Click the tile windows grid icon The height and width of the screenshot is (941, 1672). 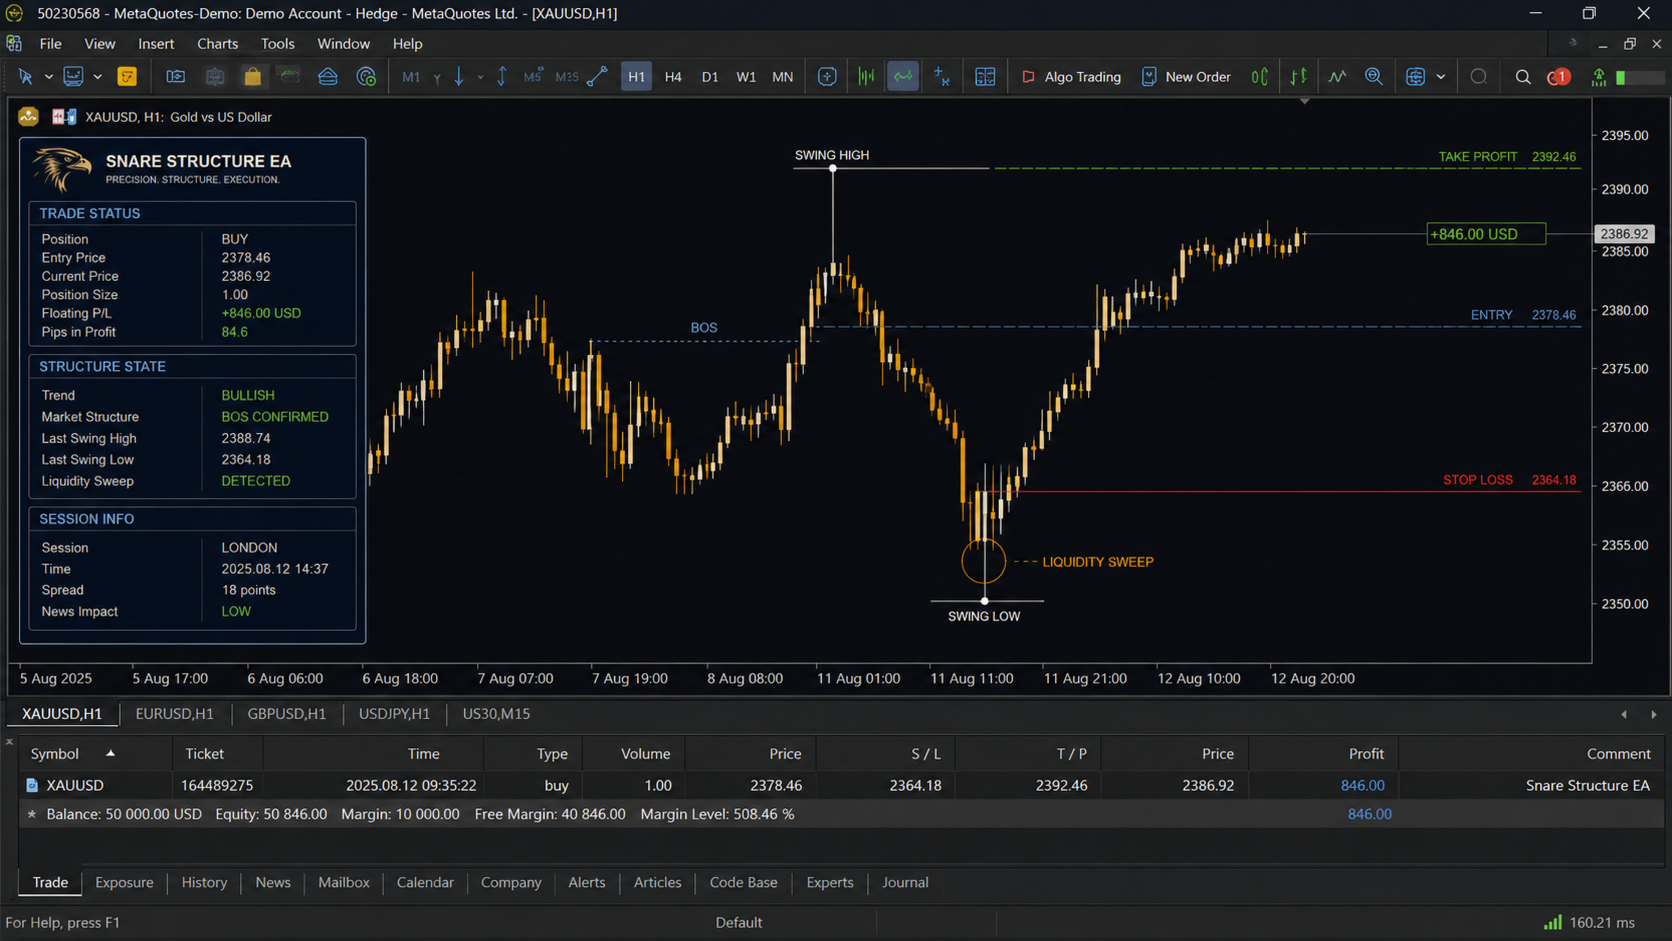tap(985, 77)
